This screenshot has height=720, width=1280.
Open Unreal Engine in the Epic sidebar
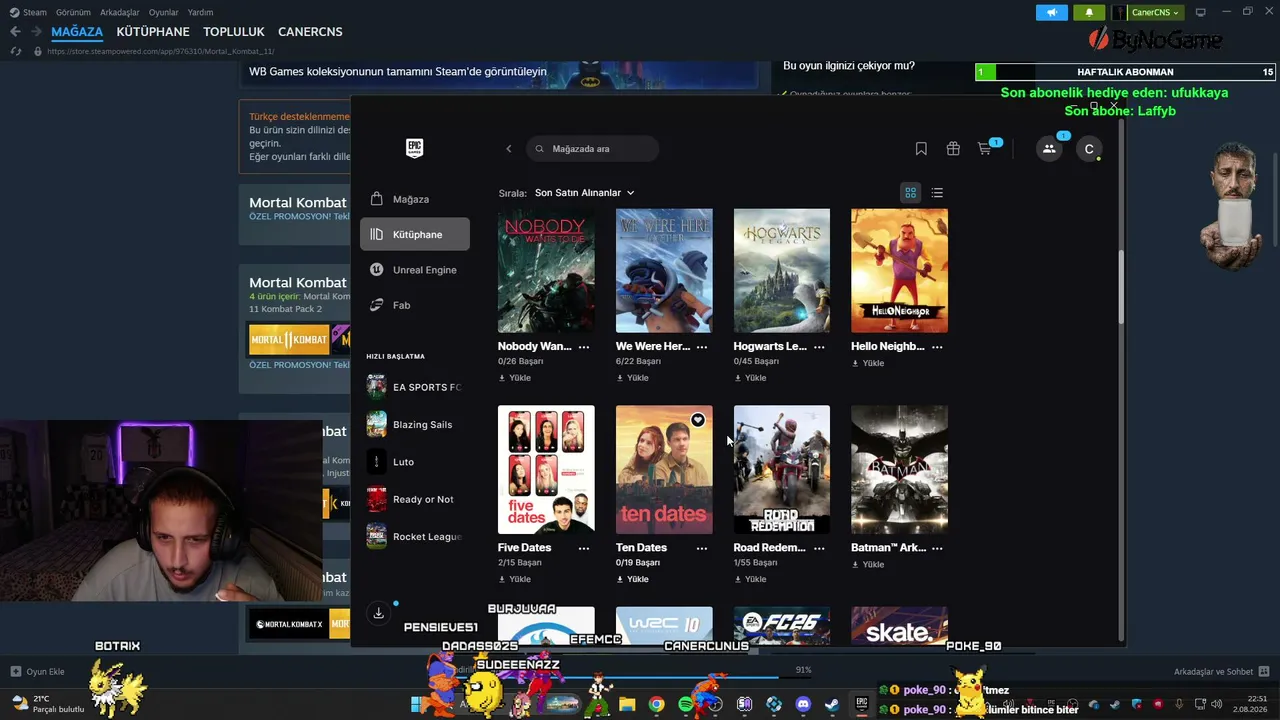pos(415,270)
